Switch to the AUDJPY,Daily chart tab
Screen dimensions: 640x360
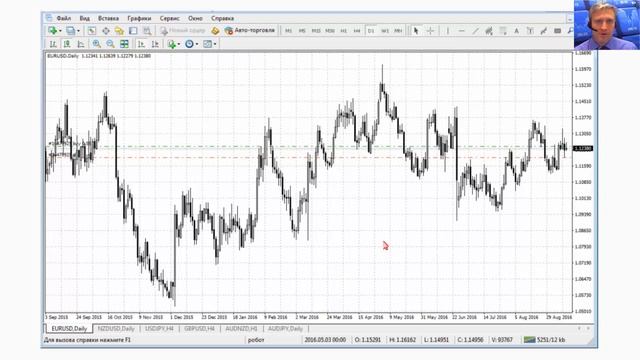(x=285, y=329)
